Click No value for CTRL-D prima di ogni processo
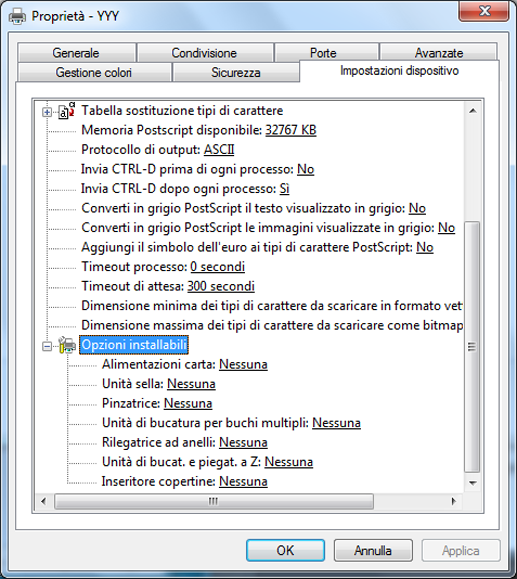This screenshot has height=579, width=517. [305, 169]
